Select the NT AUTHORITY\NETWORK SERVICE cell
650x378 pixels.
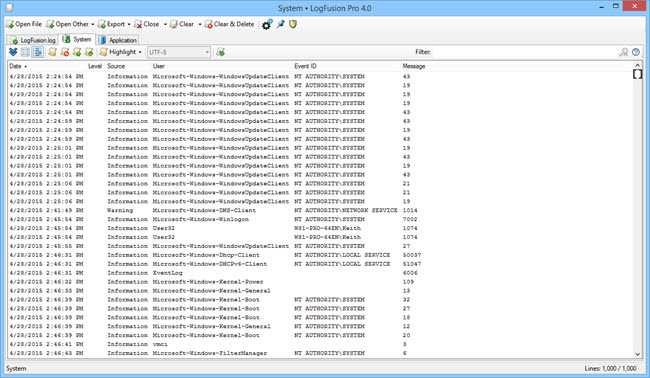click(346, 211)
